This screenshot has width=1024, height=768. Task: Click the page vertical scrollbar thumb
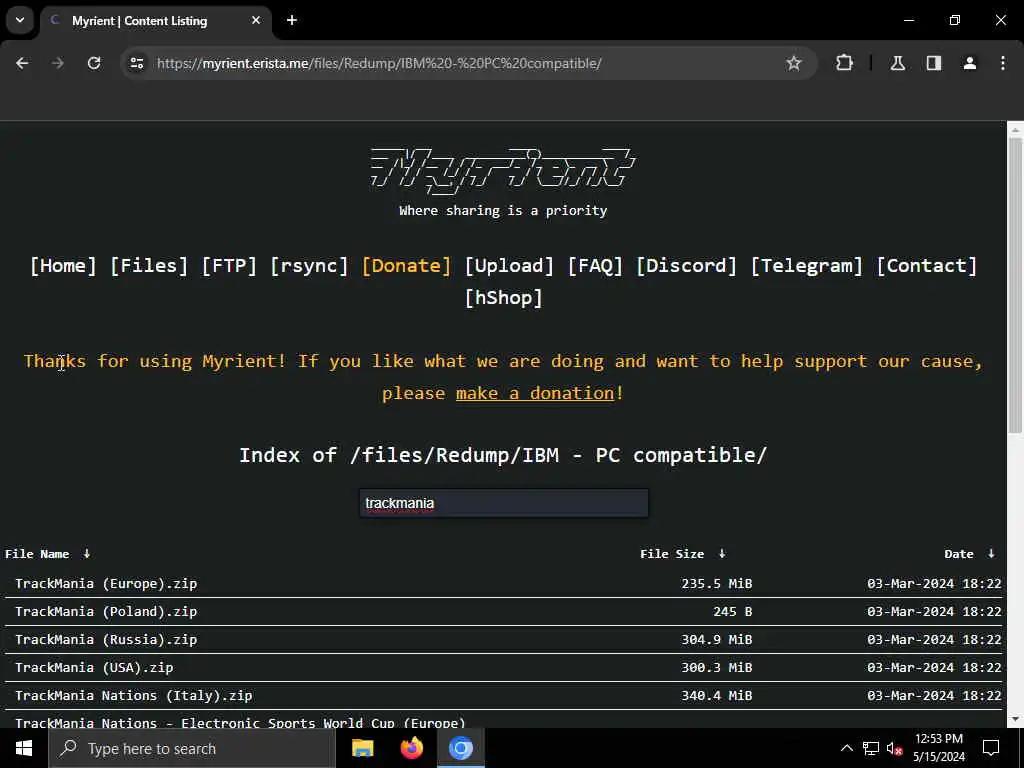coord(1015,285)
